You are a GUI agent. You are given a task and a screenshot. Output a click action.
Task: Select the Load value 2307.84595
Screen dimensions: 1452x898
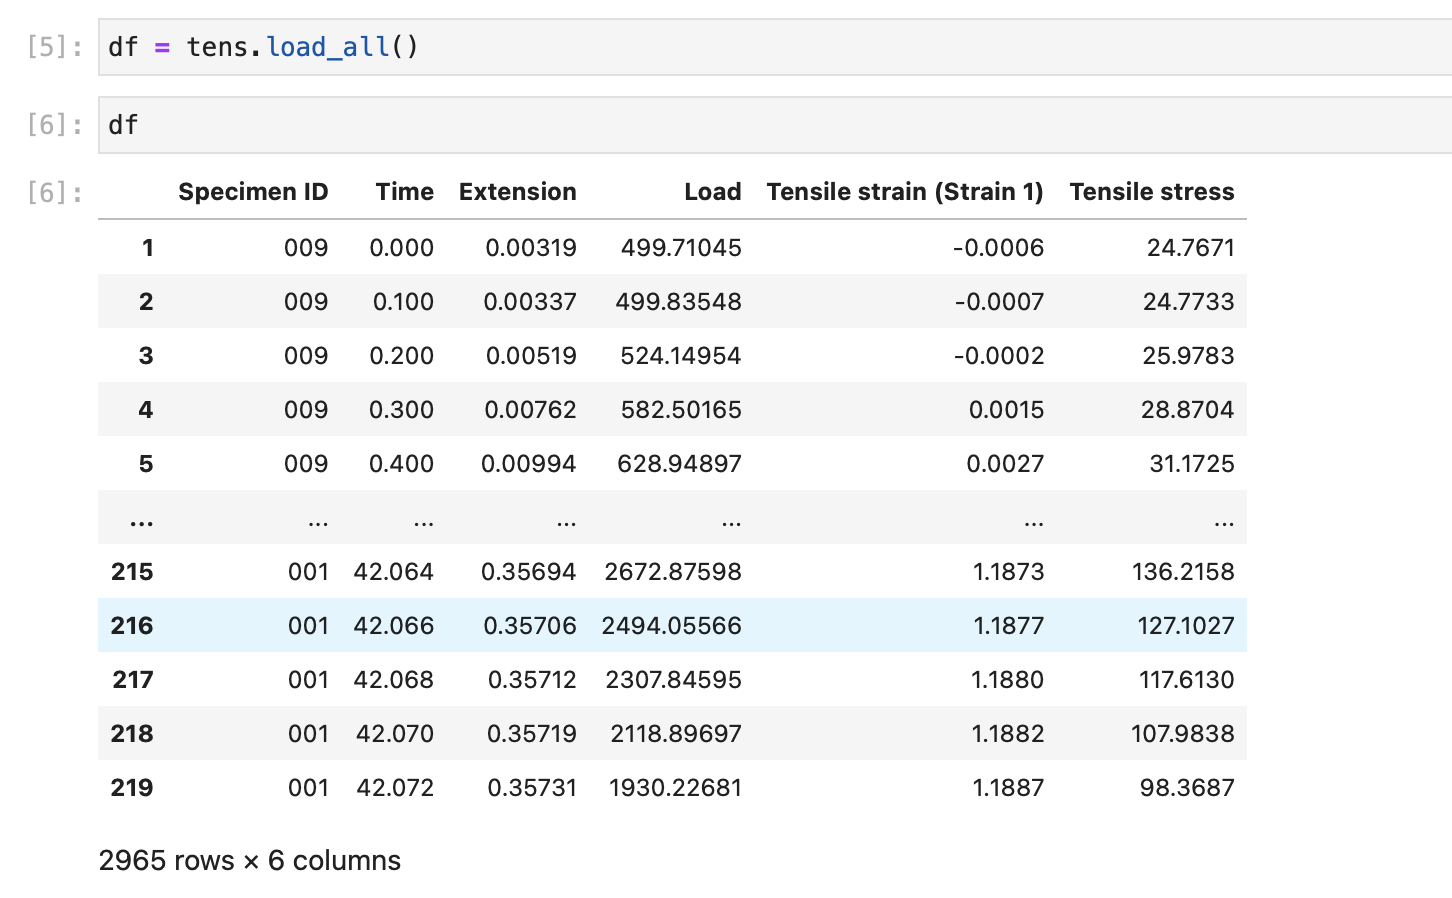click(673, 680)
